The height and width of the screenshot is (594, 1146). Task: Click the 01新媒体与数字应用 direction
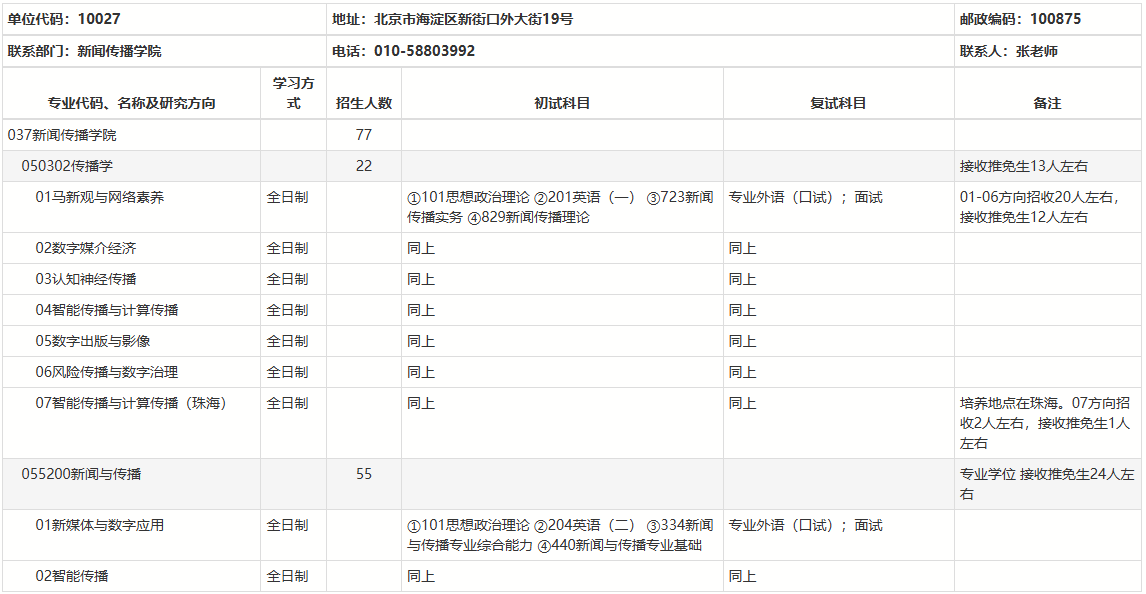pos(100,526)
